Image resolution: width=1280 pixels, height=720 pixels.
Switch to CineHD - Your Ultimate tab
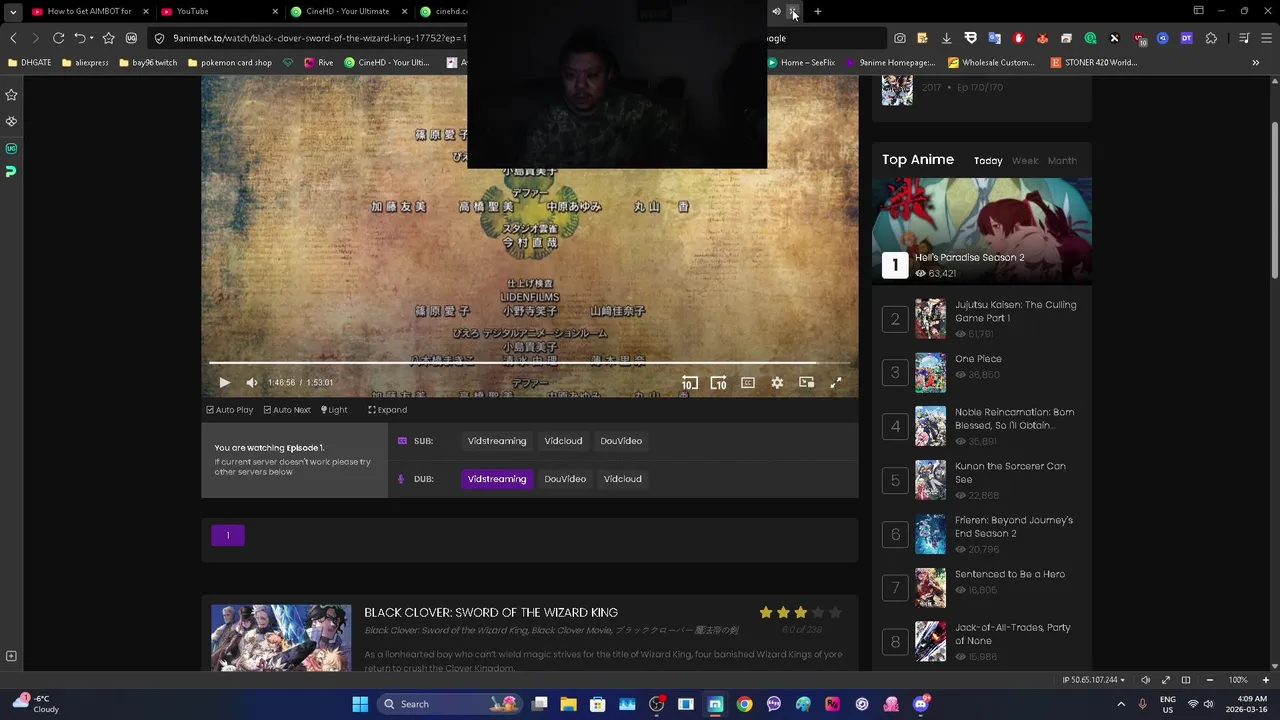pyautogui.click(x=348, y=12)
